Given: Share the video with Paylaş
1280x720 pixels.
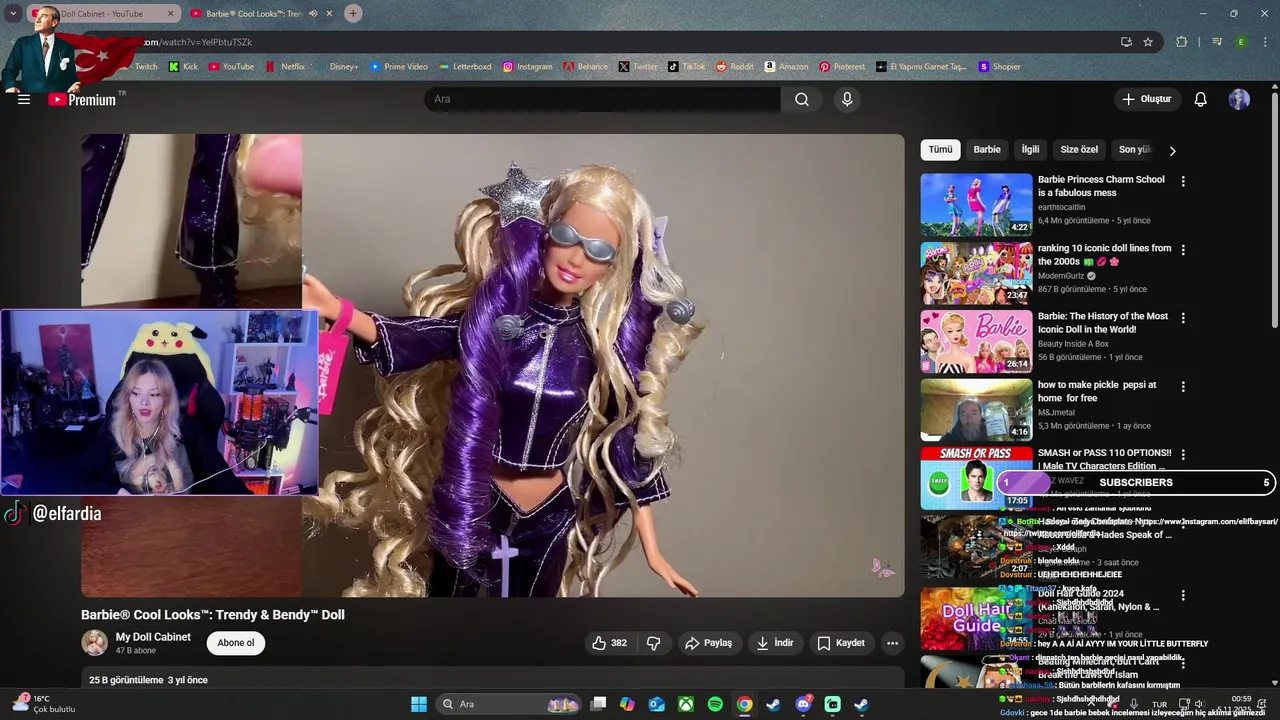Looking at the screenshot, I should (708, 643).
